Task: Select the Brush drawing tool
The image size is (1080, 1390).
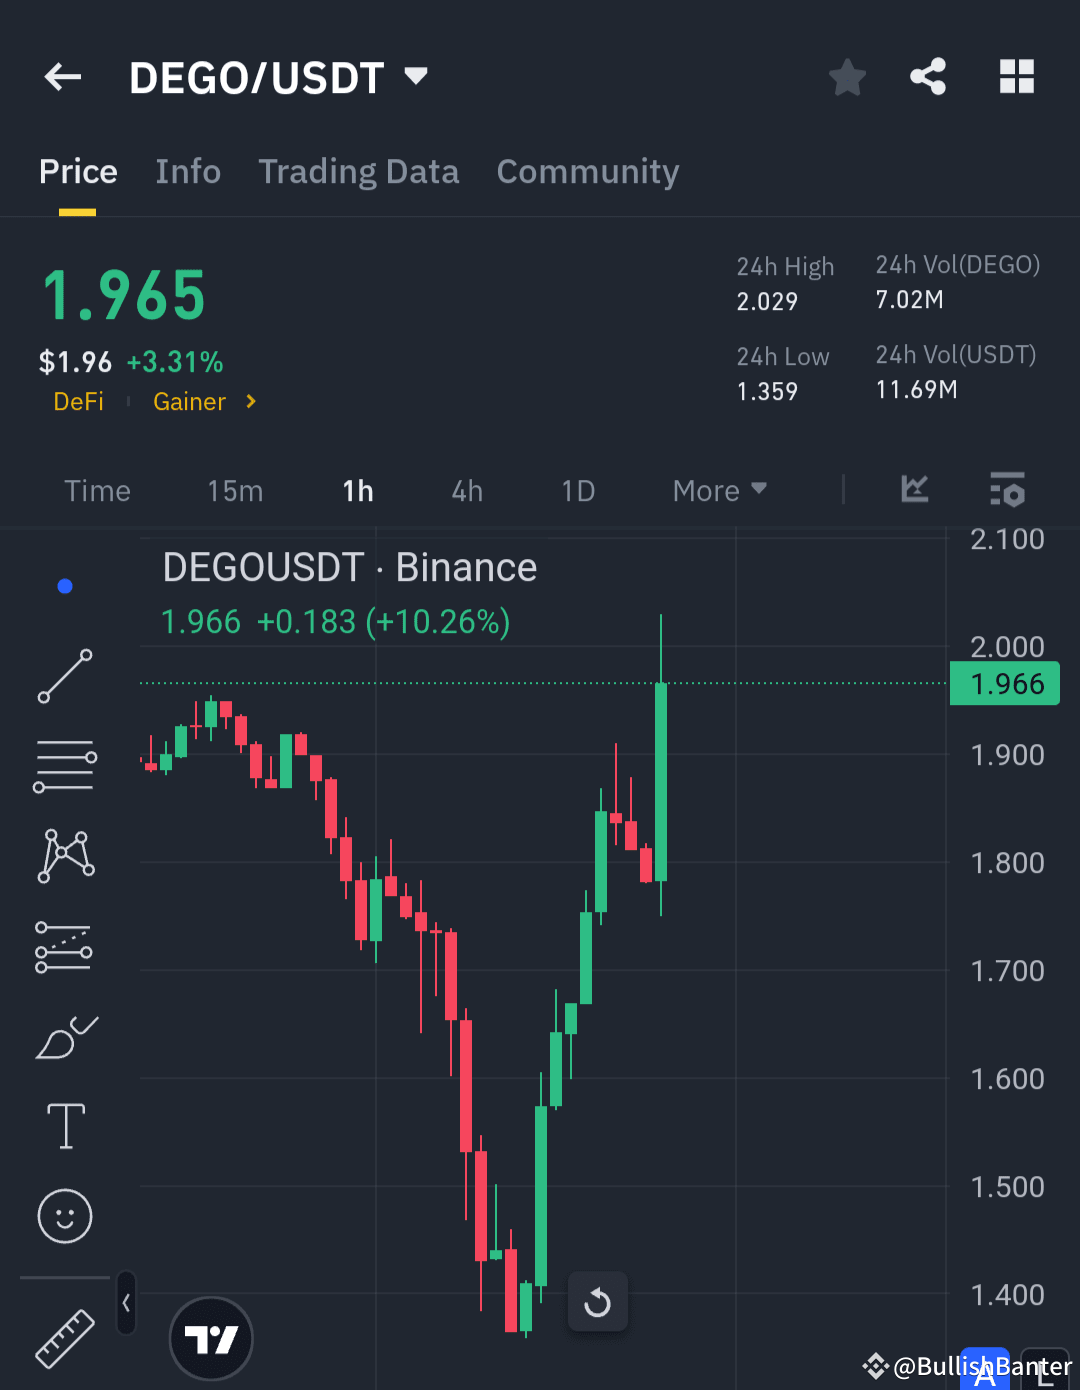Action: coord(65,1038)
